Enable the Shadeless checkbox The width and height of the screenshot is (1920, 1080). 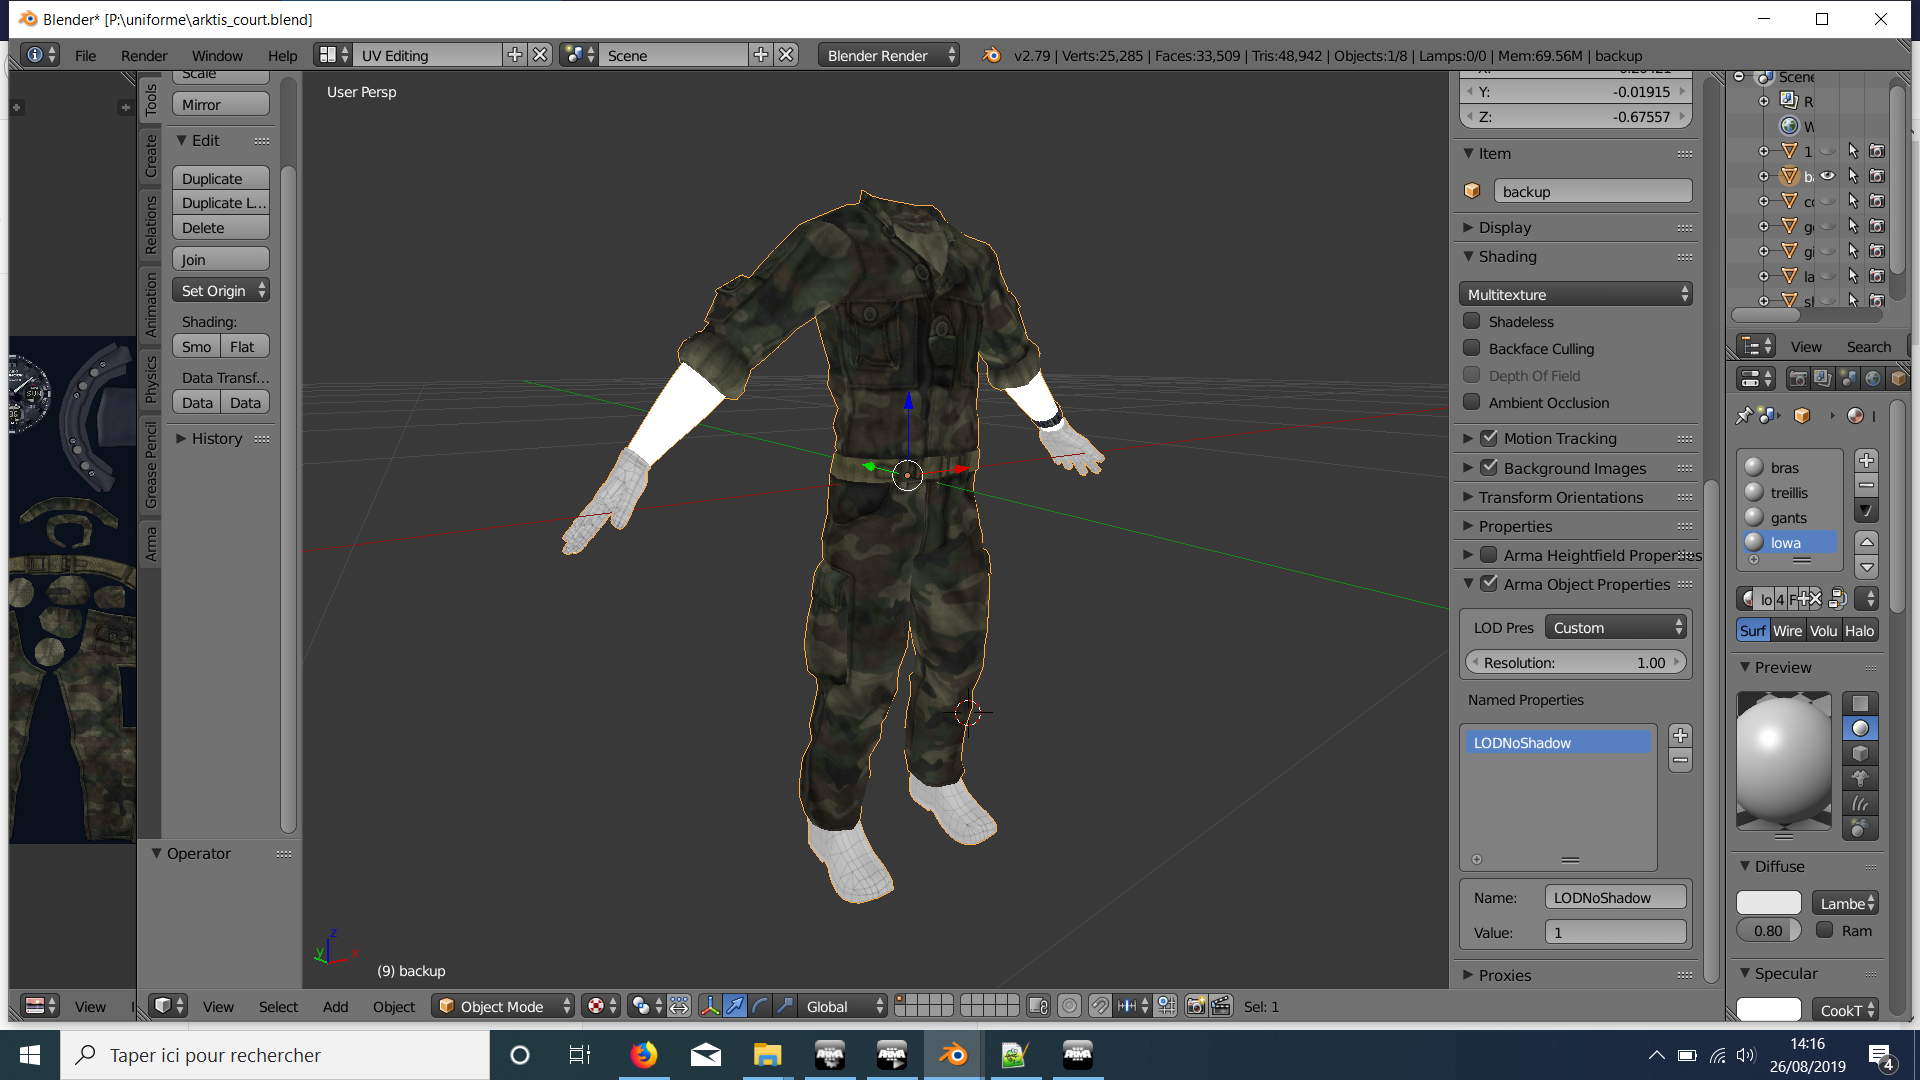[1472, 321]
